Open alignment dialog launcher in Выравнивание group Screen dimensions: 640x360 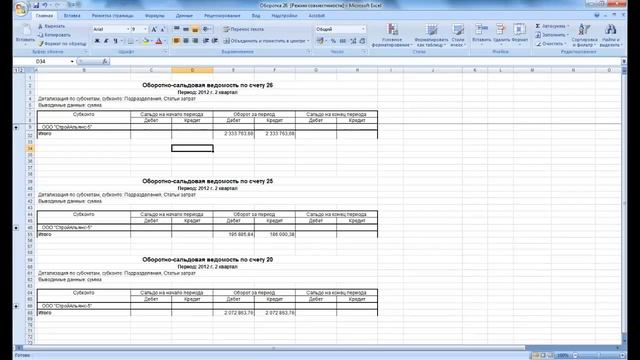point(309,52)
